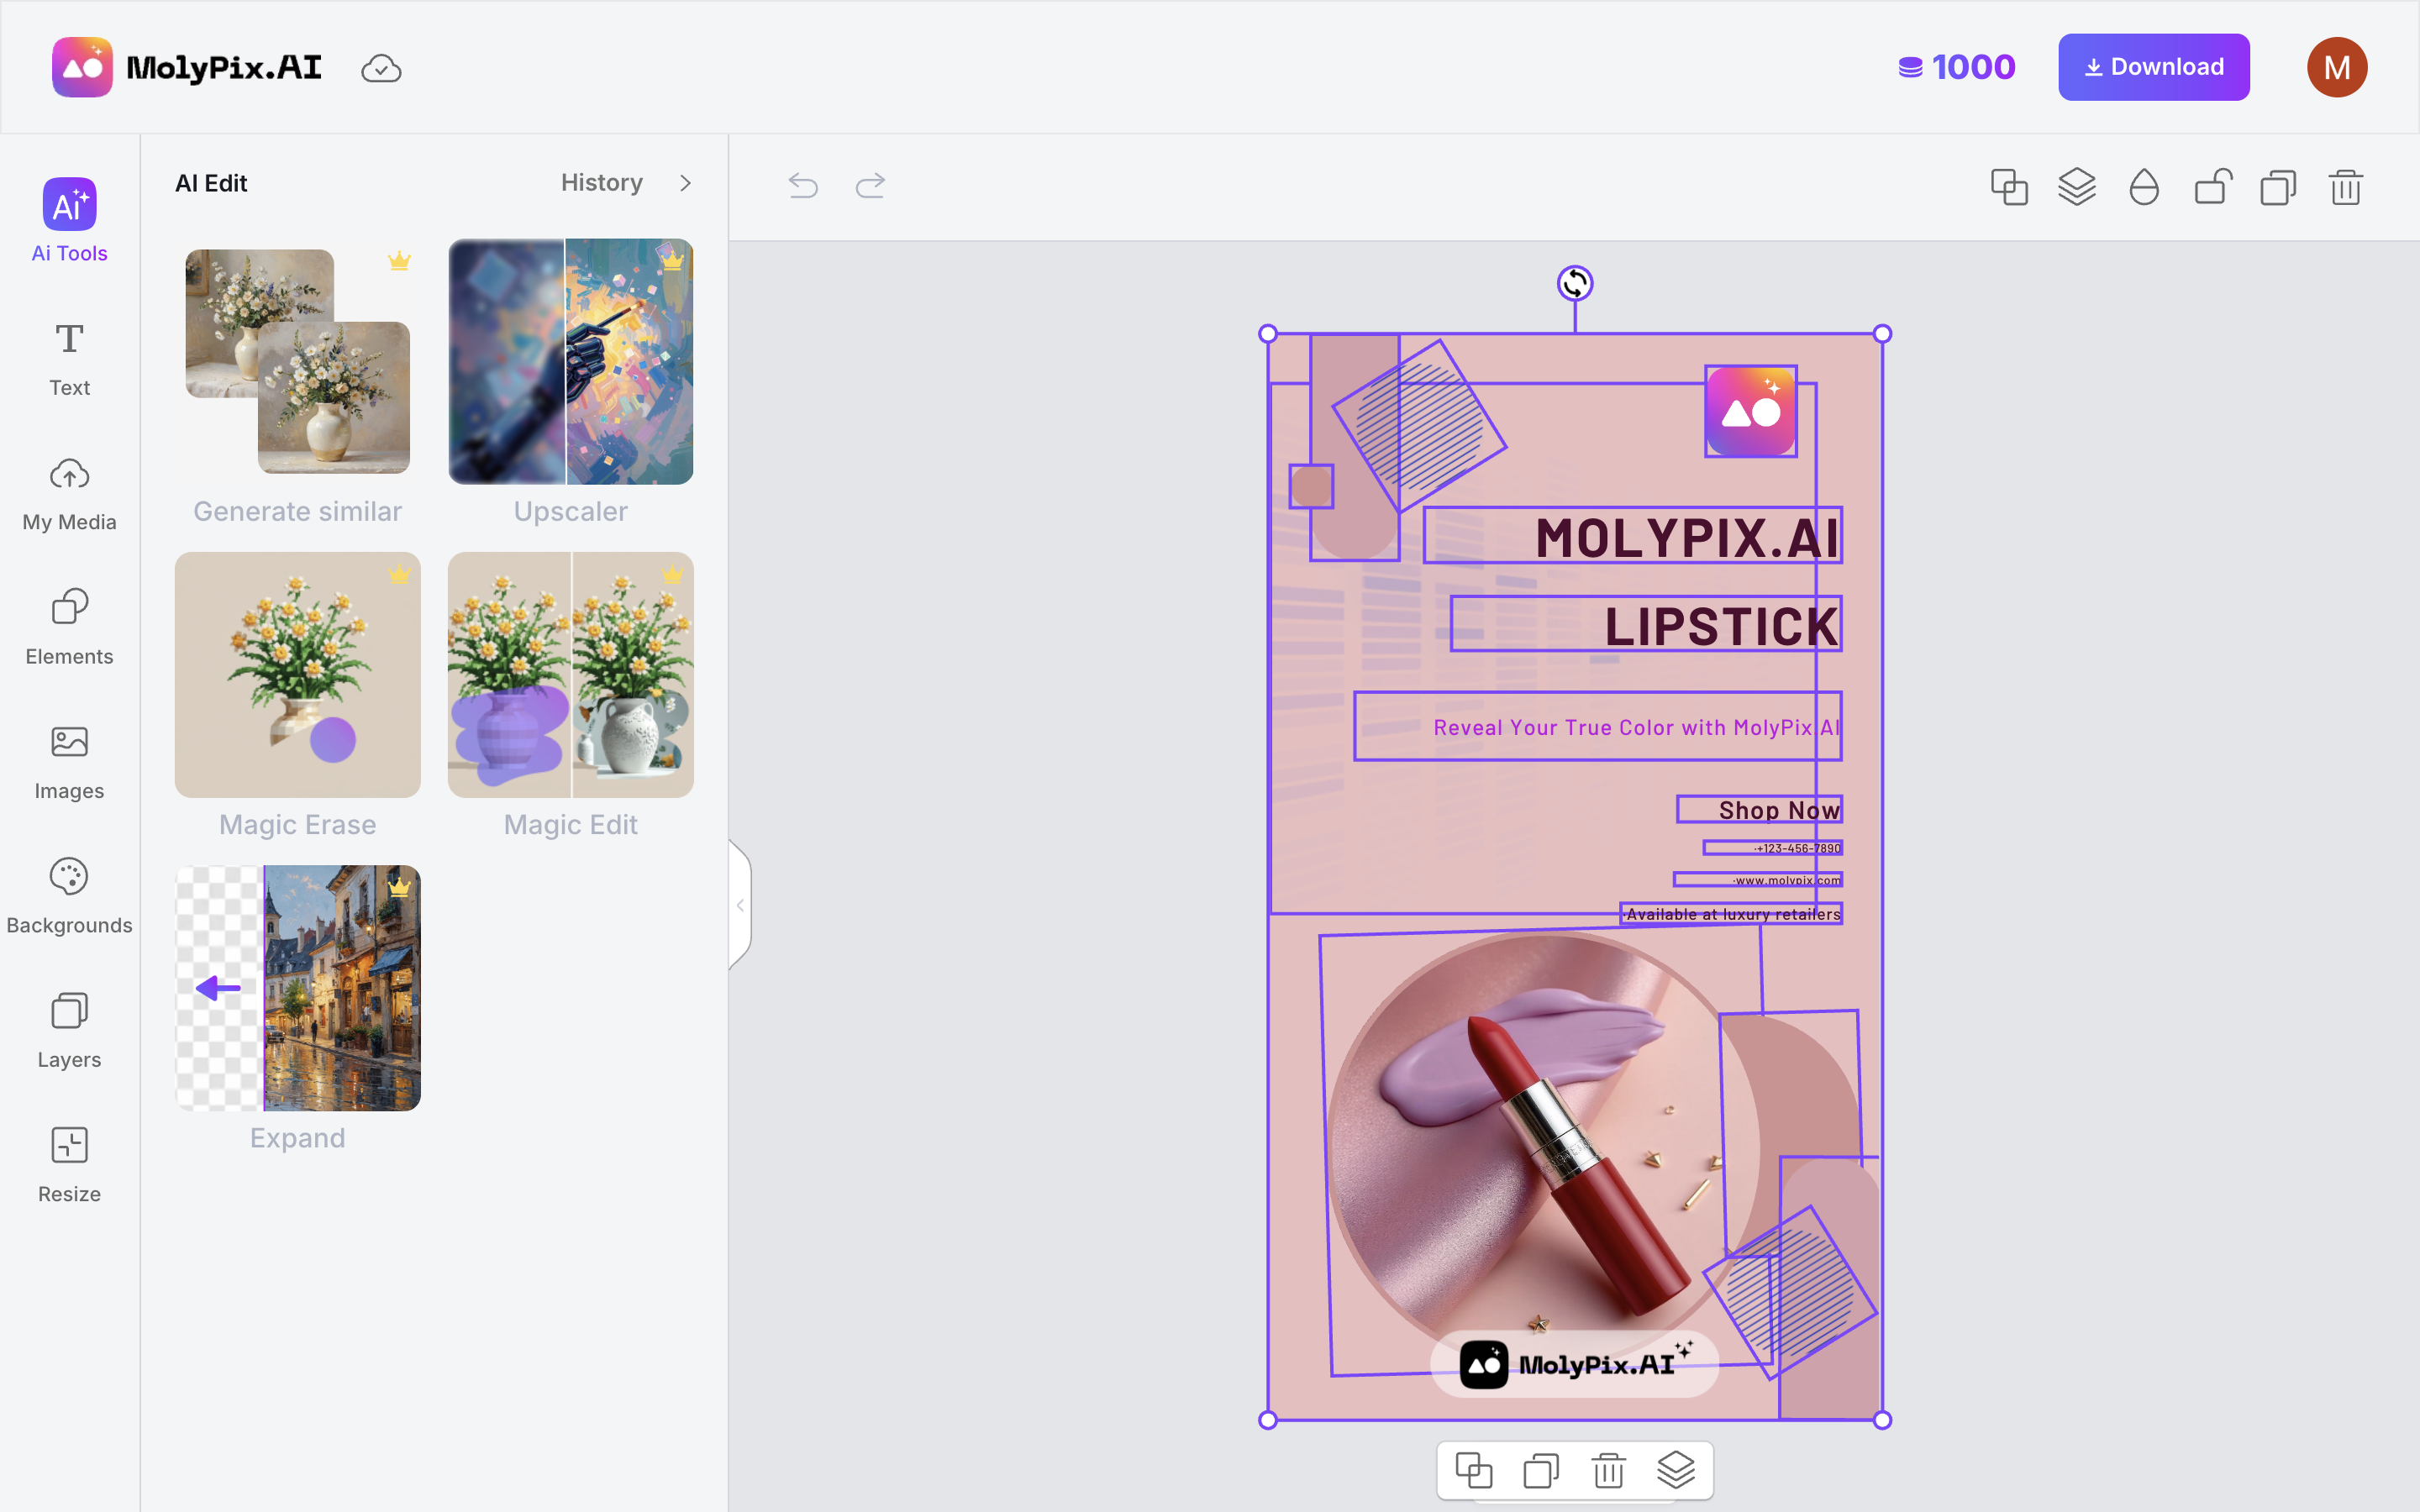The width and height of the screenshot is (2420, 1512).
Task: Click the rotate handle above the canvas
Action: 1575,284
